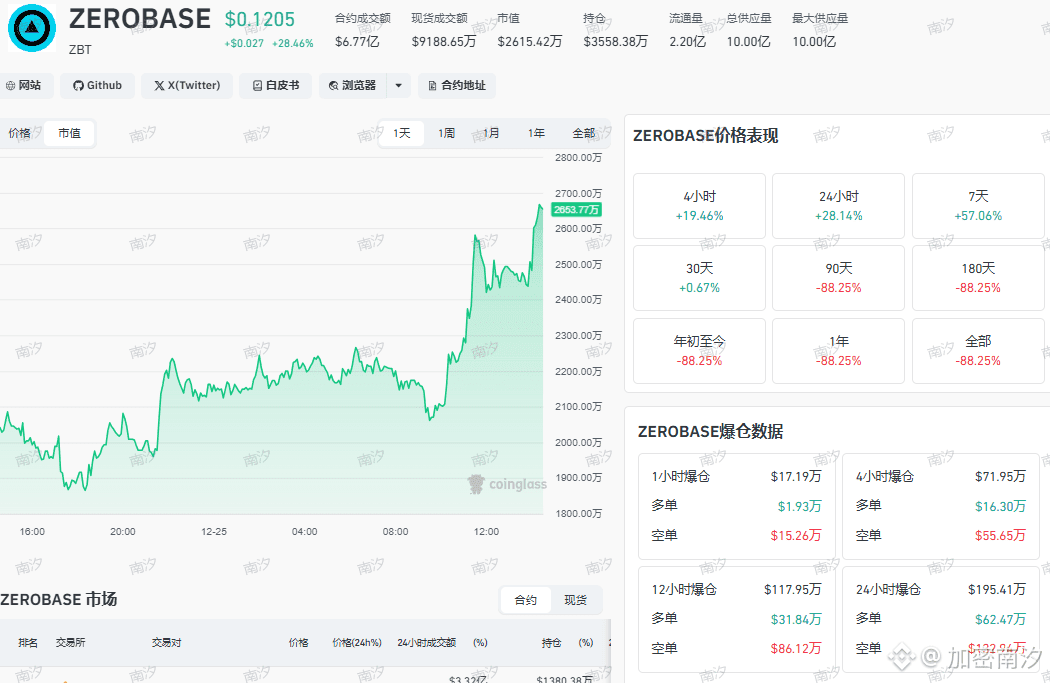This screenshot has width=1050, height=683.
Task: Select the 全部 chart range
Action: coord(583,133)
